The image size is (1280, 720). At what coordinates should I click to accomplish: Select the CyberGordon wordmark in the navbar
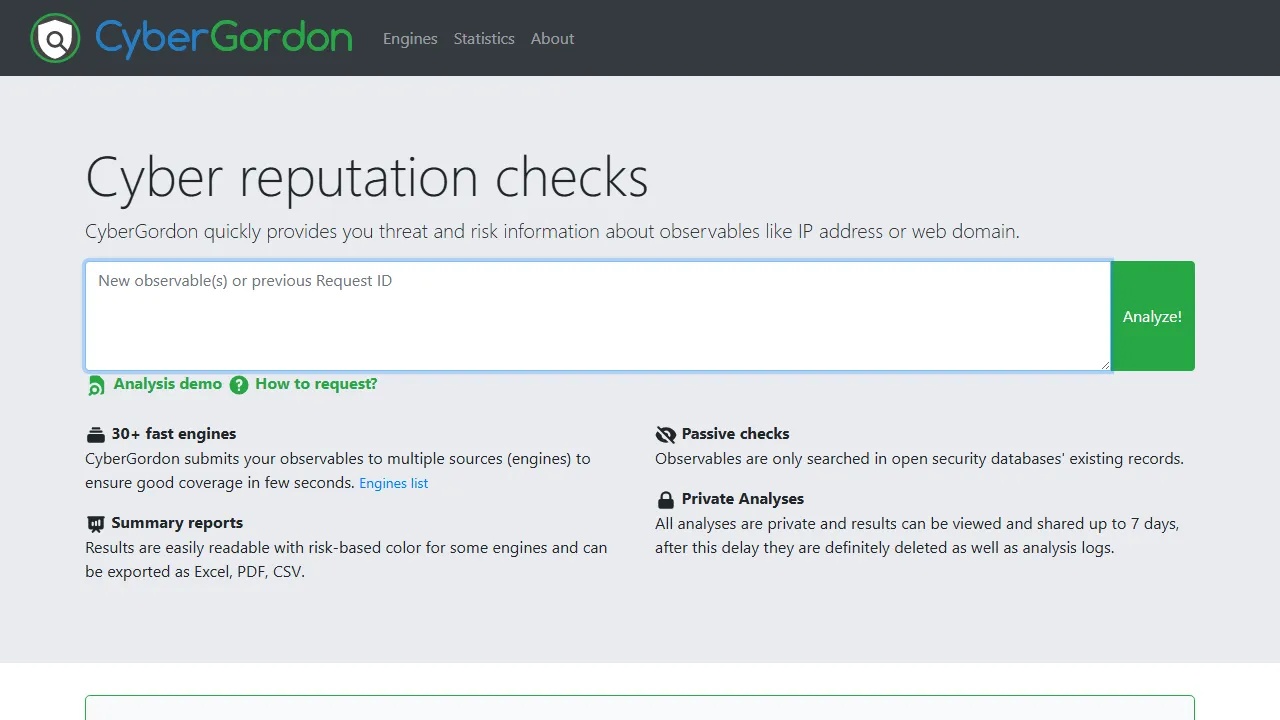[222, 38]
